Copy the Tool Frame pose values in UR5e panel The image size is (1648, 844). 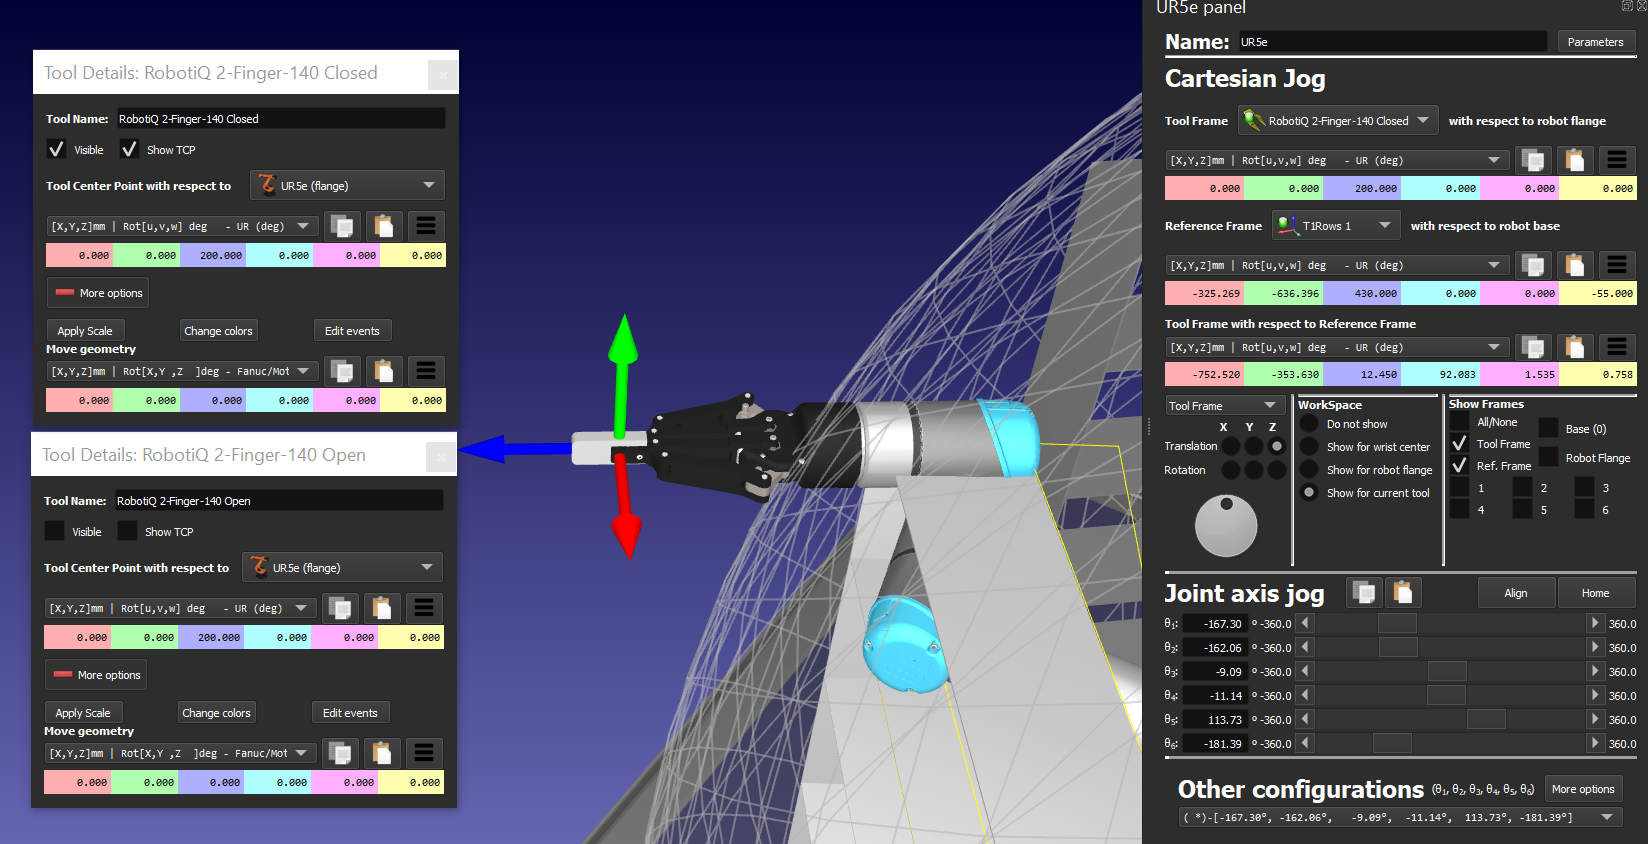point(1532,160)
